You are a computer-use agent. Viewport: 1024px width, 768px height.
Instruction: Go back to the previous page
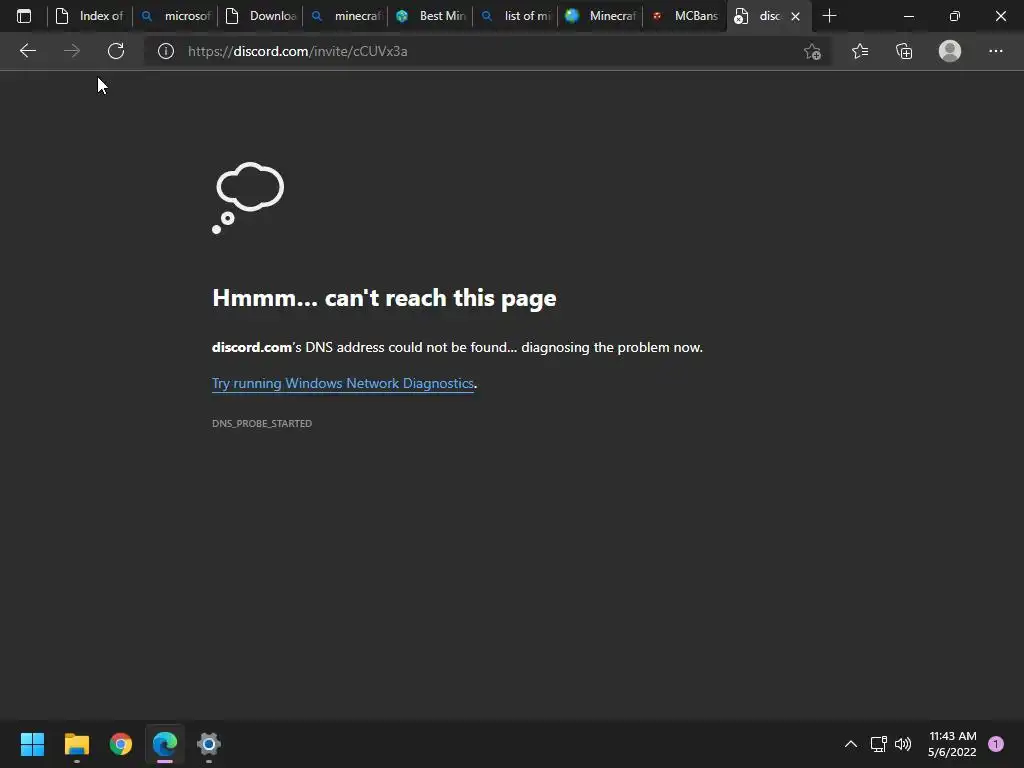pyautogui.click(x=27, y=51)
